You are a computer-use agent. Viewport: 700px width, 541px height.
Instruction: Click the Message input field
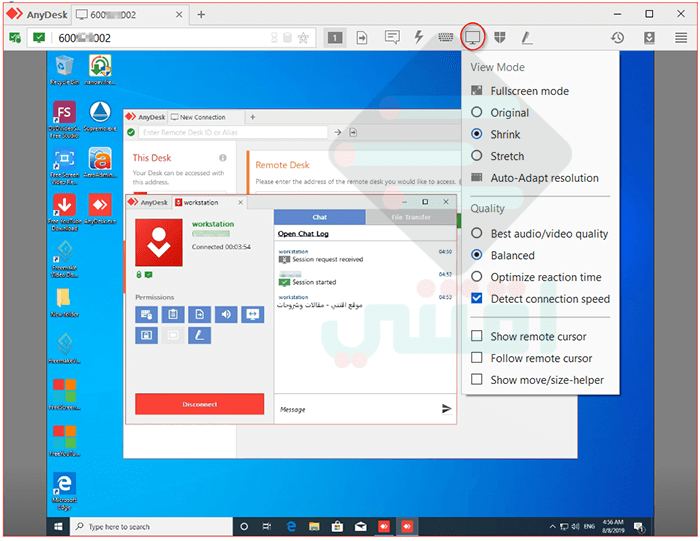[357, 409]
